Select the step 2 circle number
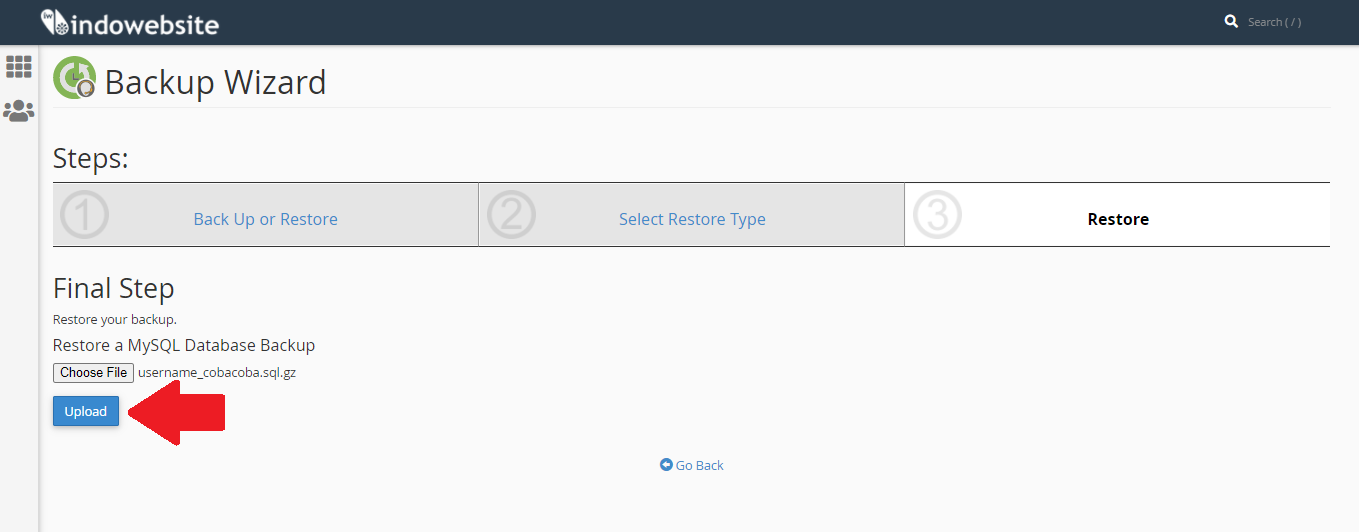 point(511,214)
